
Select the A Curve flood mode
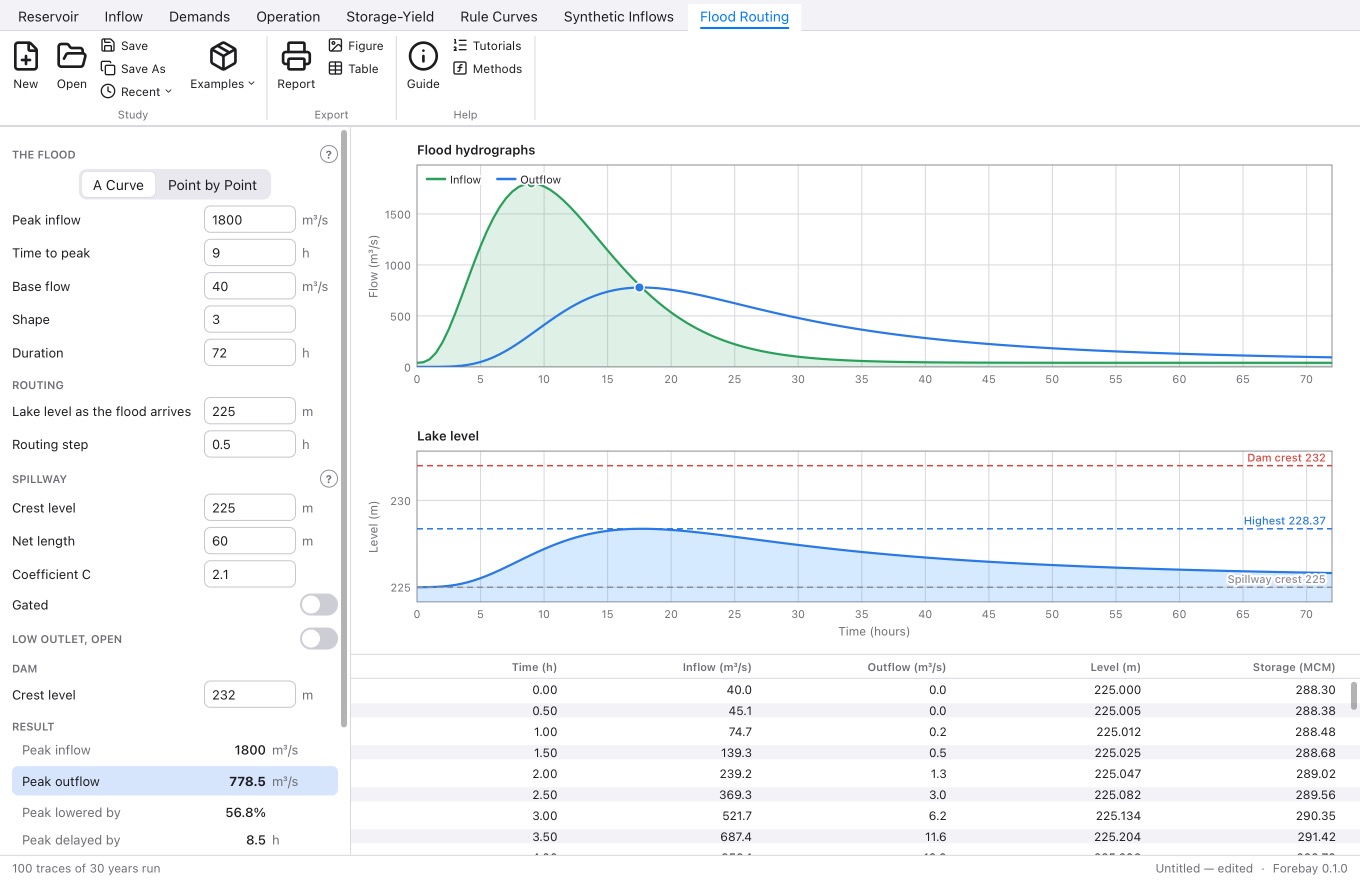[118, 185]
